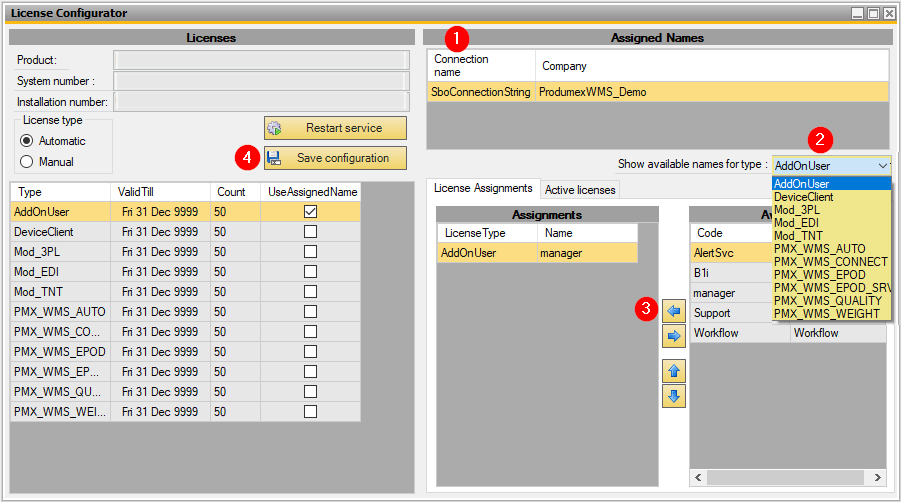Click the Save configuration floppy disk icon

274,158
